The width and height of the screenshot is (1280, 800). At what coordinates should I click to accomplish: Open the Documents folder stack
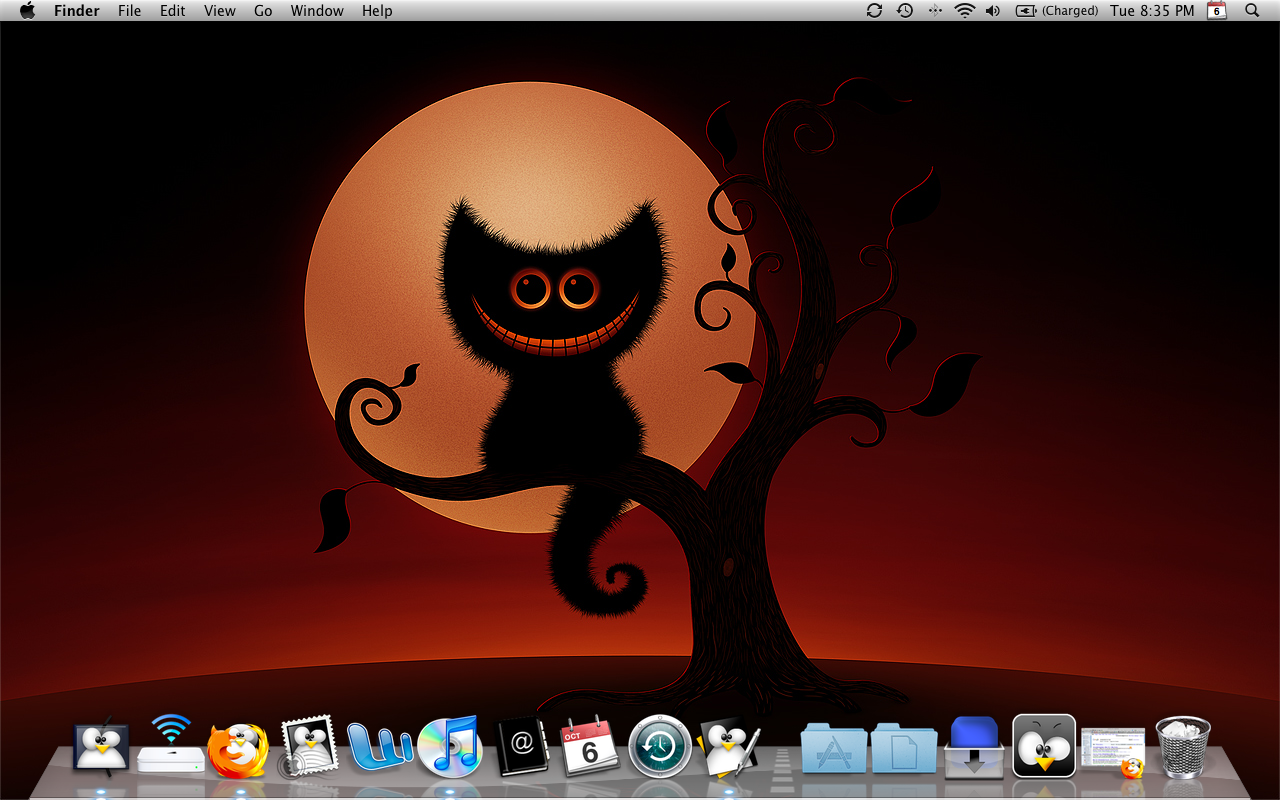pos(903,748)
